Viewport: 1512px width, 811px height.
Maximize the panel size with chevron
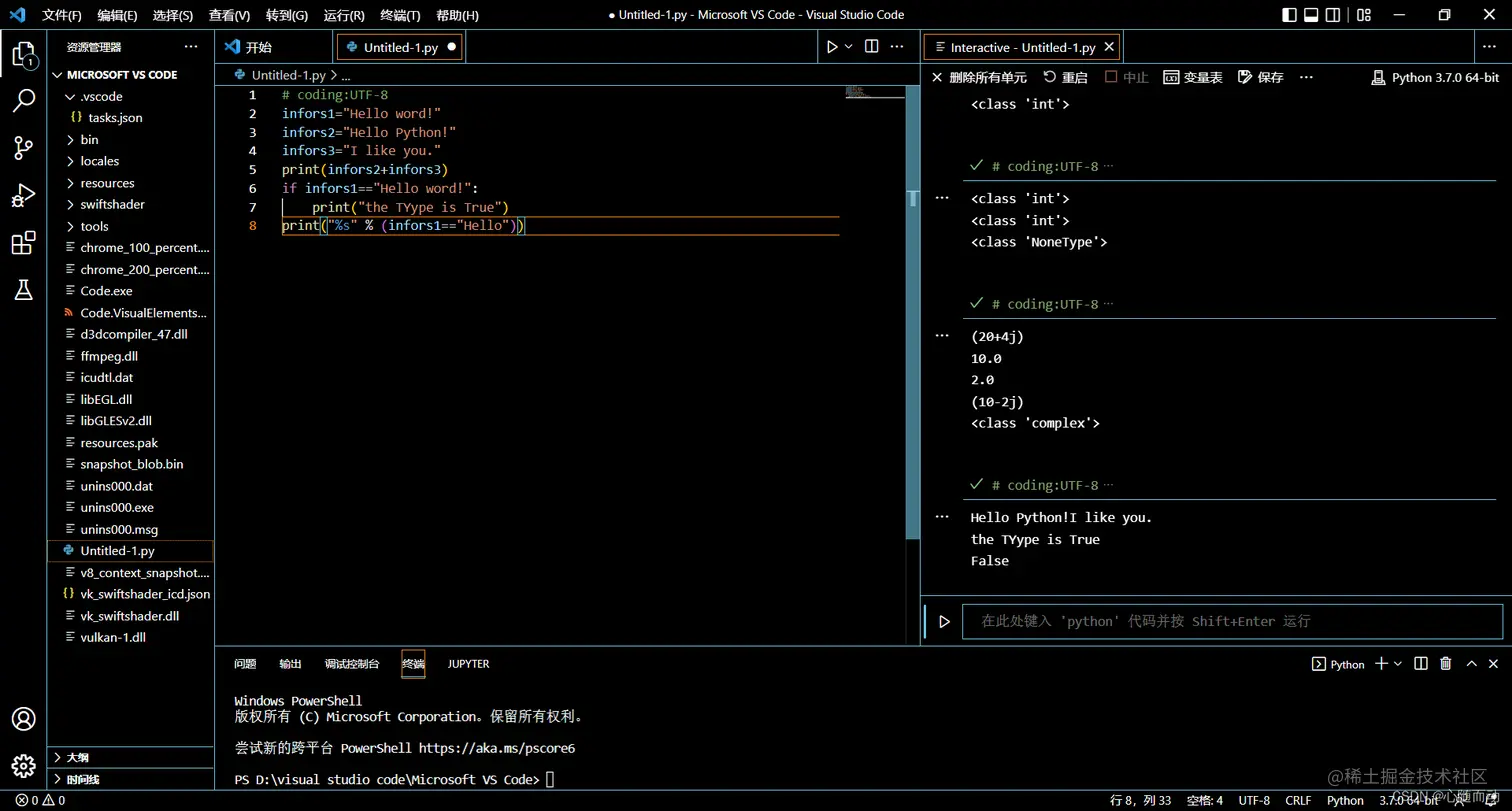1471,664
